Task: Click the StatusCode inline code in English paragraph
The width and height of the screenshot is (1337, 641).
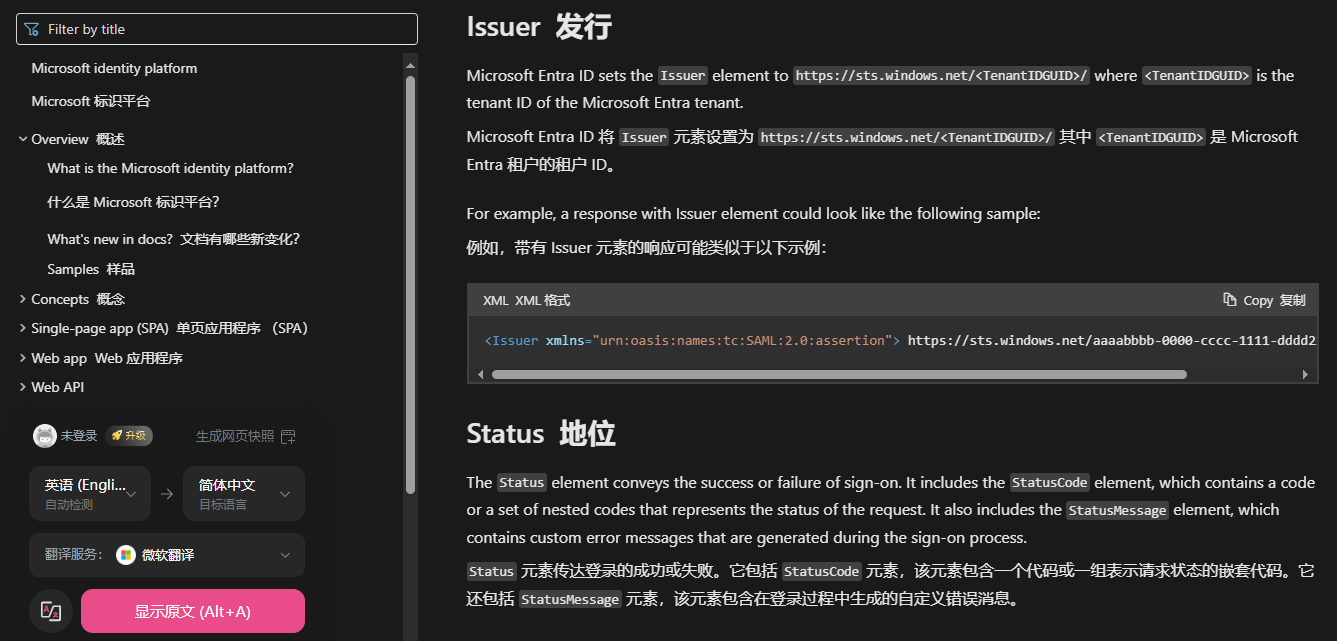Action: [x=1049, y=482]
